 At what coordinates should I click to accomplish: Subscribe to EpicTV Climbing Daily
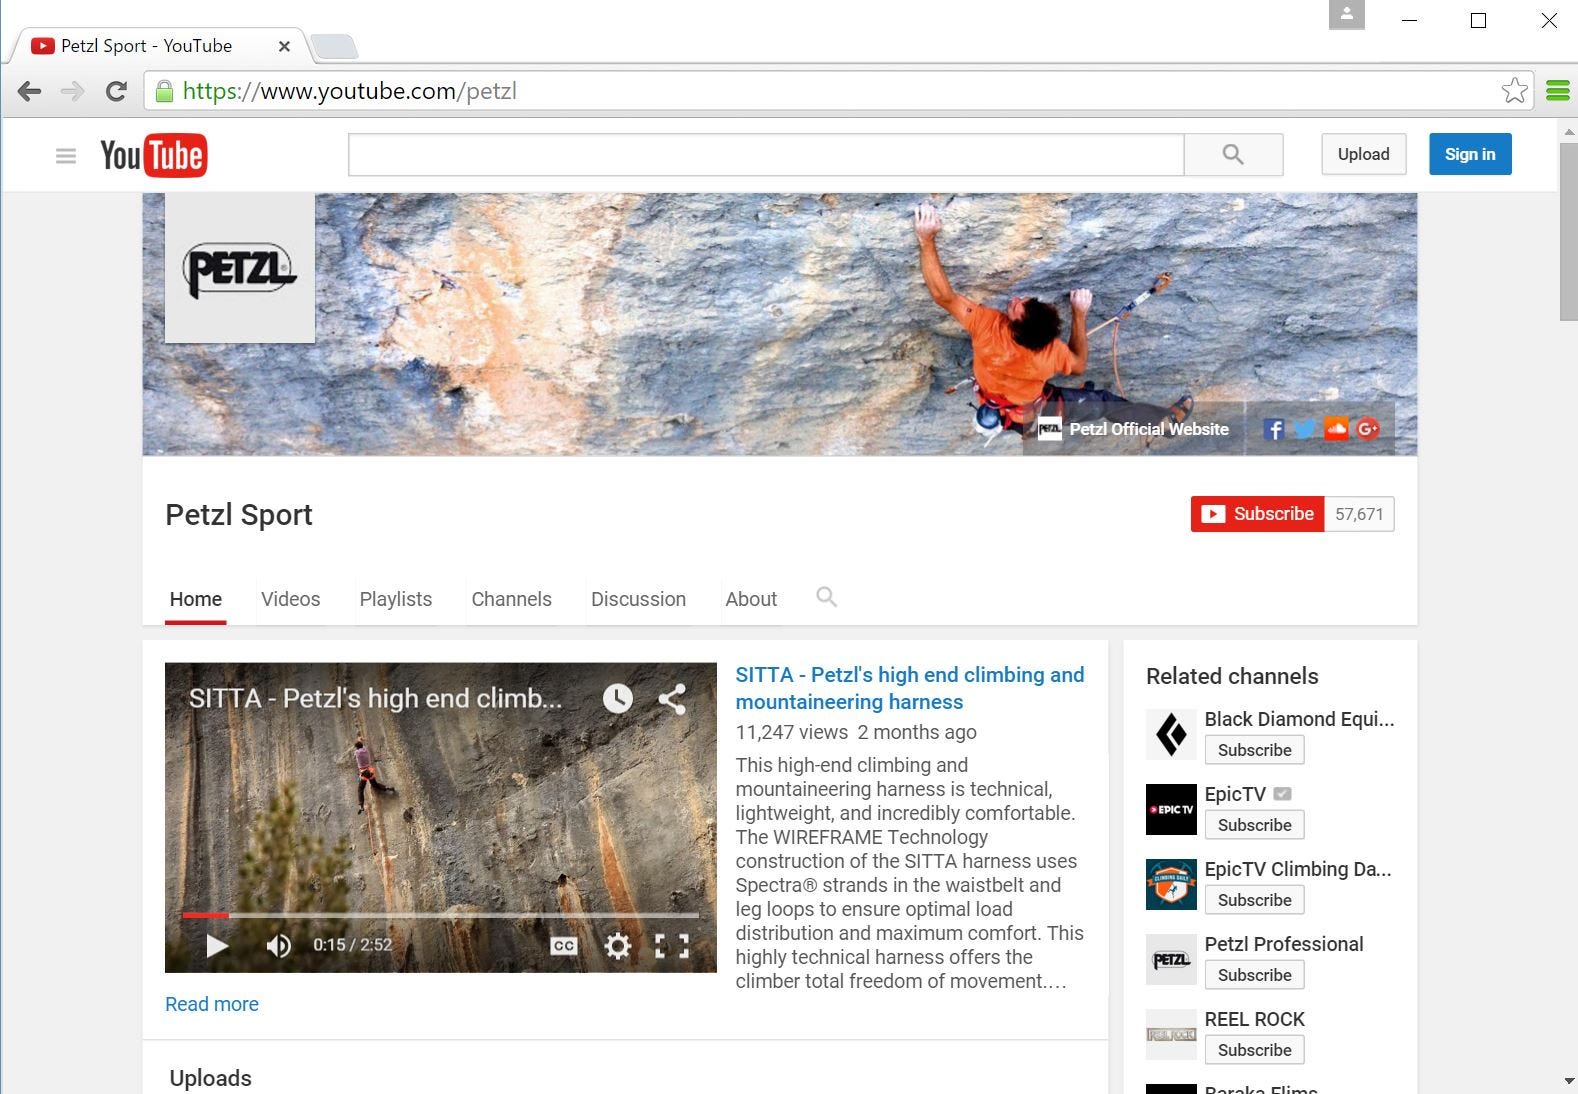coord(1254,900)
